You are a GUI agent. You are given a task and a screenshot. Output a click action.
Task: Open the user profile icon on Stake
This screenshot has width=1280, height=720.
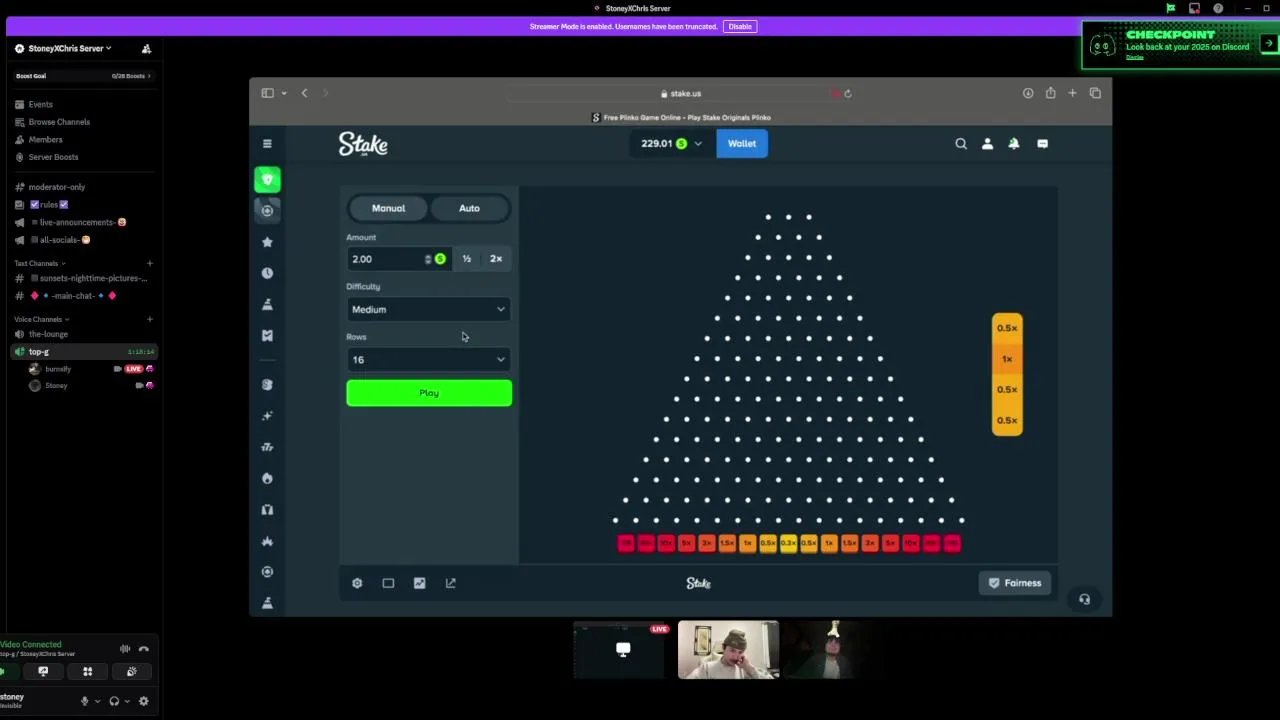(x=987, y=144)
